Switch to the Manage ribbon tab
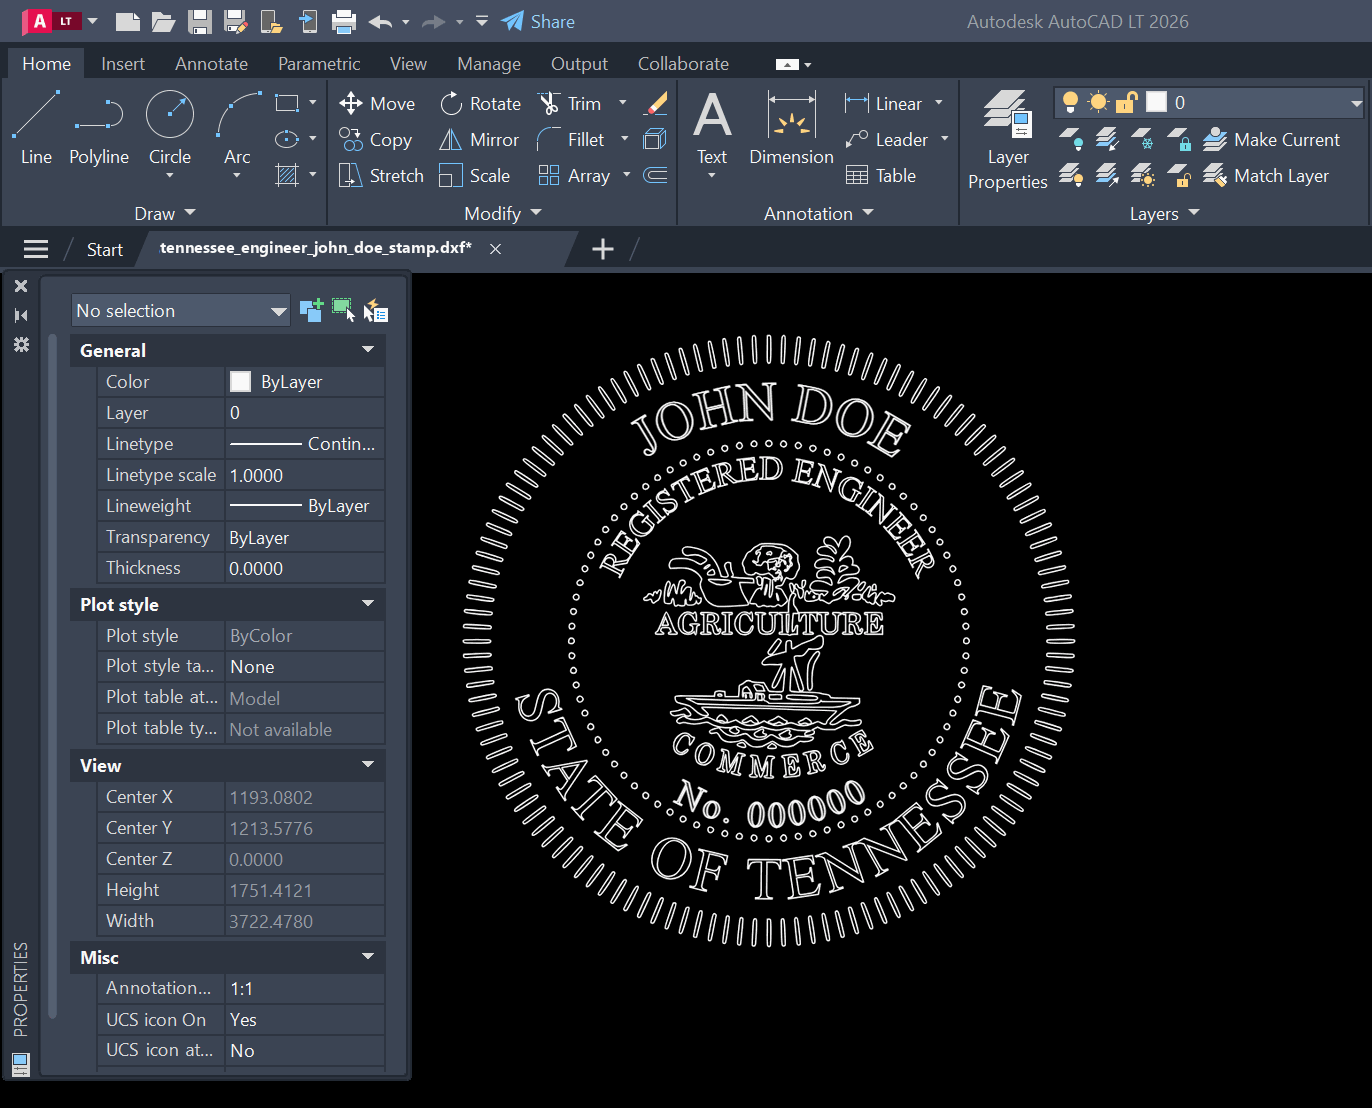This screenshot has height=1108, width=1372. pos(489,63)
